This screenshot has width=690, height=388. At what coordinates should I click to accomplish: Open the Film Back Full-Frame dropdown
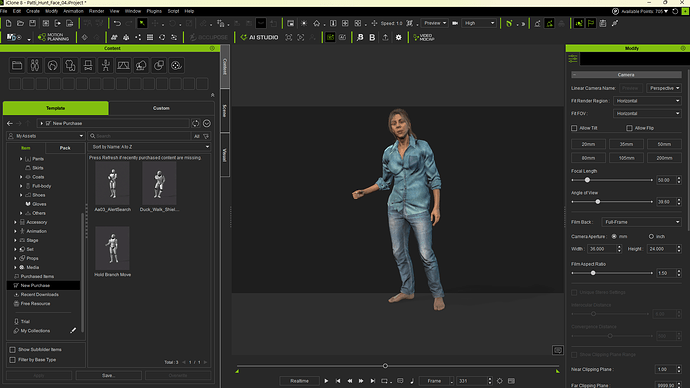coord(642,222)
